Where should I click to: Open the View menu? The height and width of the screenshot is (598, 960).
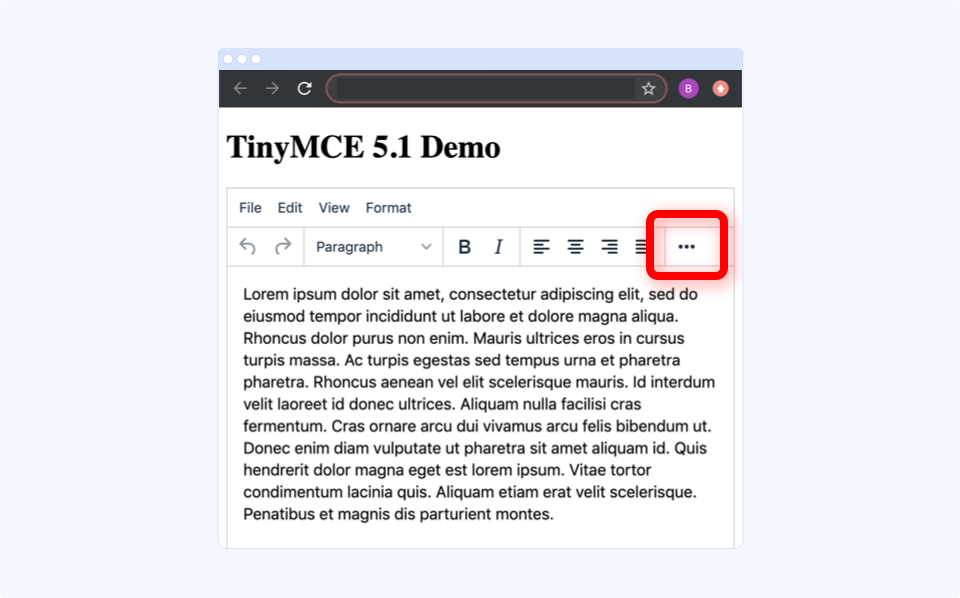(334, 208)
